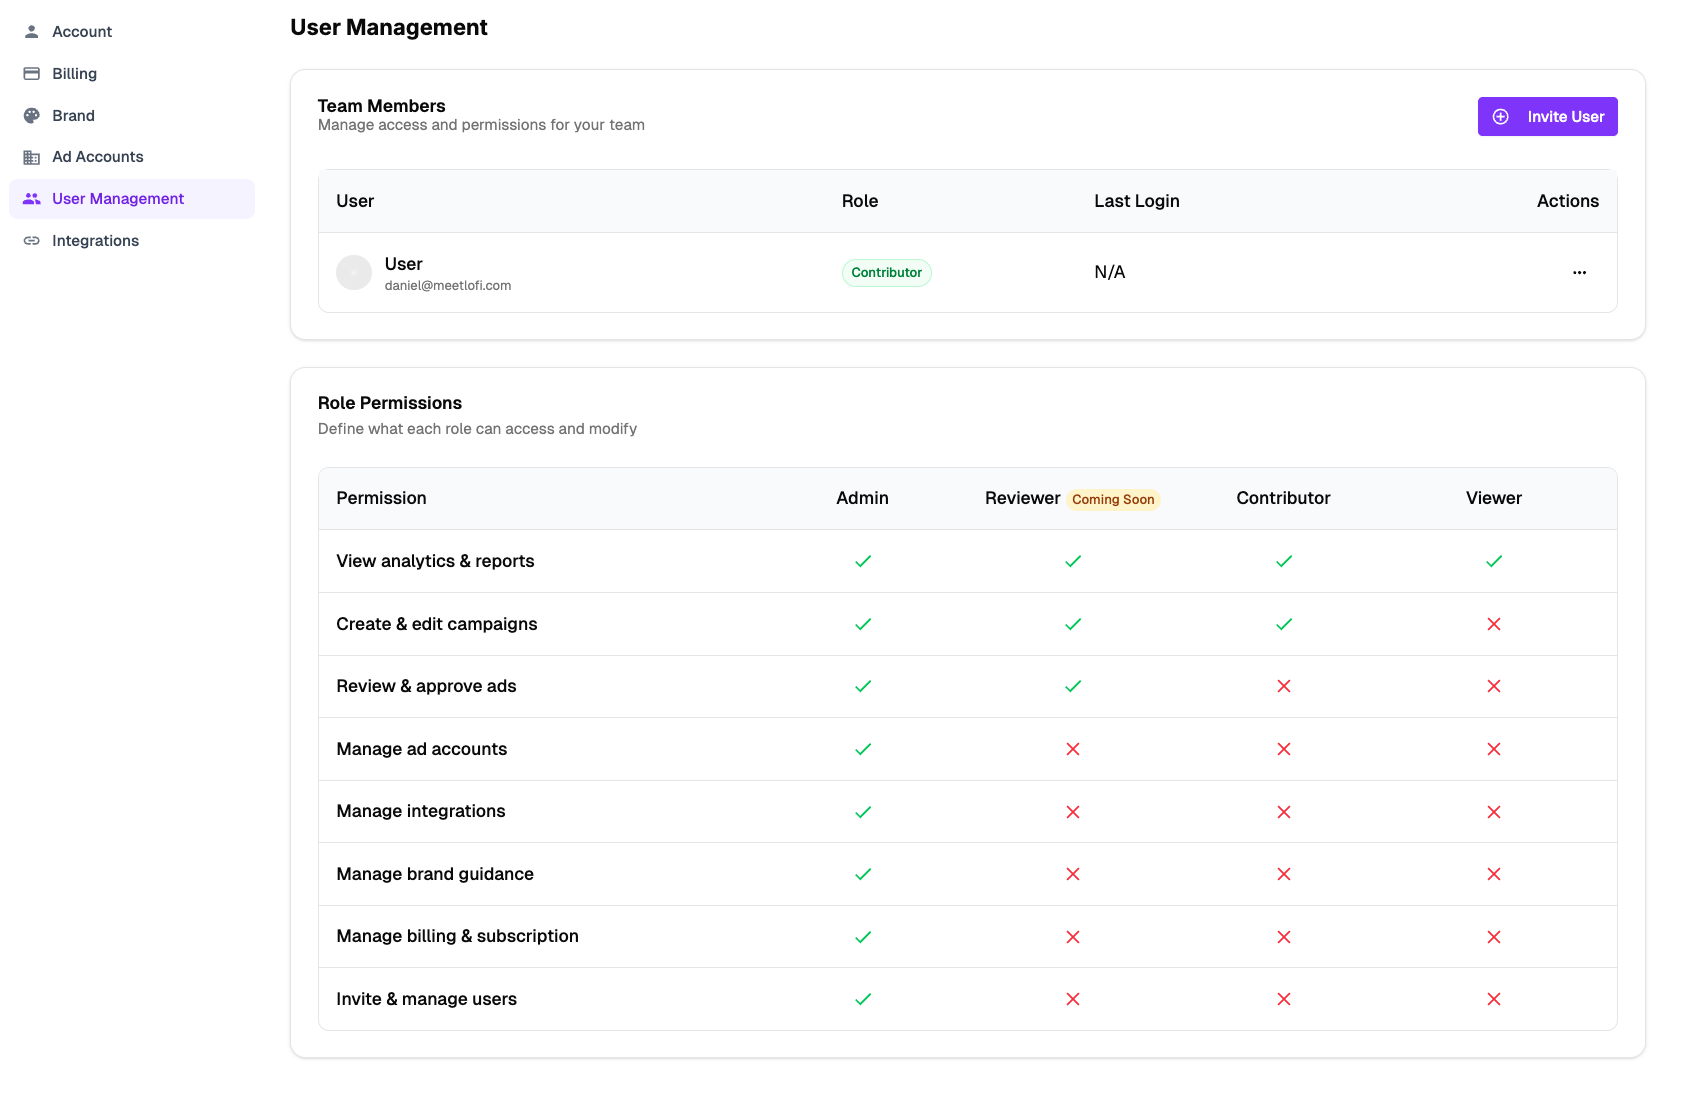Screen dimensions: 1707x1103
Task: Navigate to Integrations in the sidebar
Action: 95,240
